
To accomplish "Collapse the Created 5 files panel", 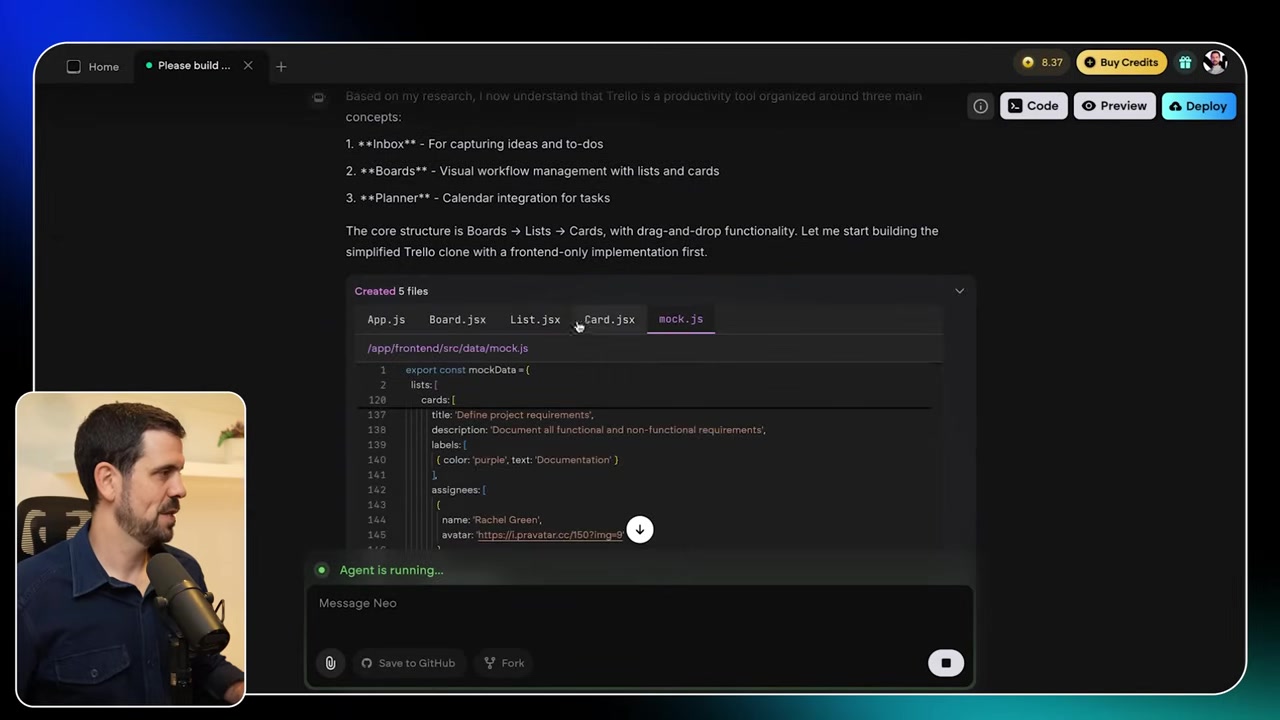I will click(959, 291).
